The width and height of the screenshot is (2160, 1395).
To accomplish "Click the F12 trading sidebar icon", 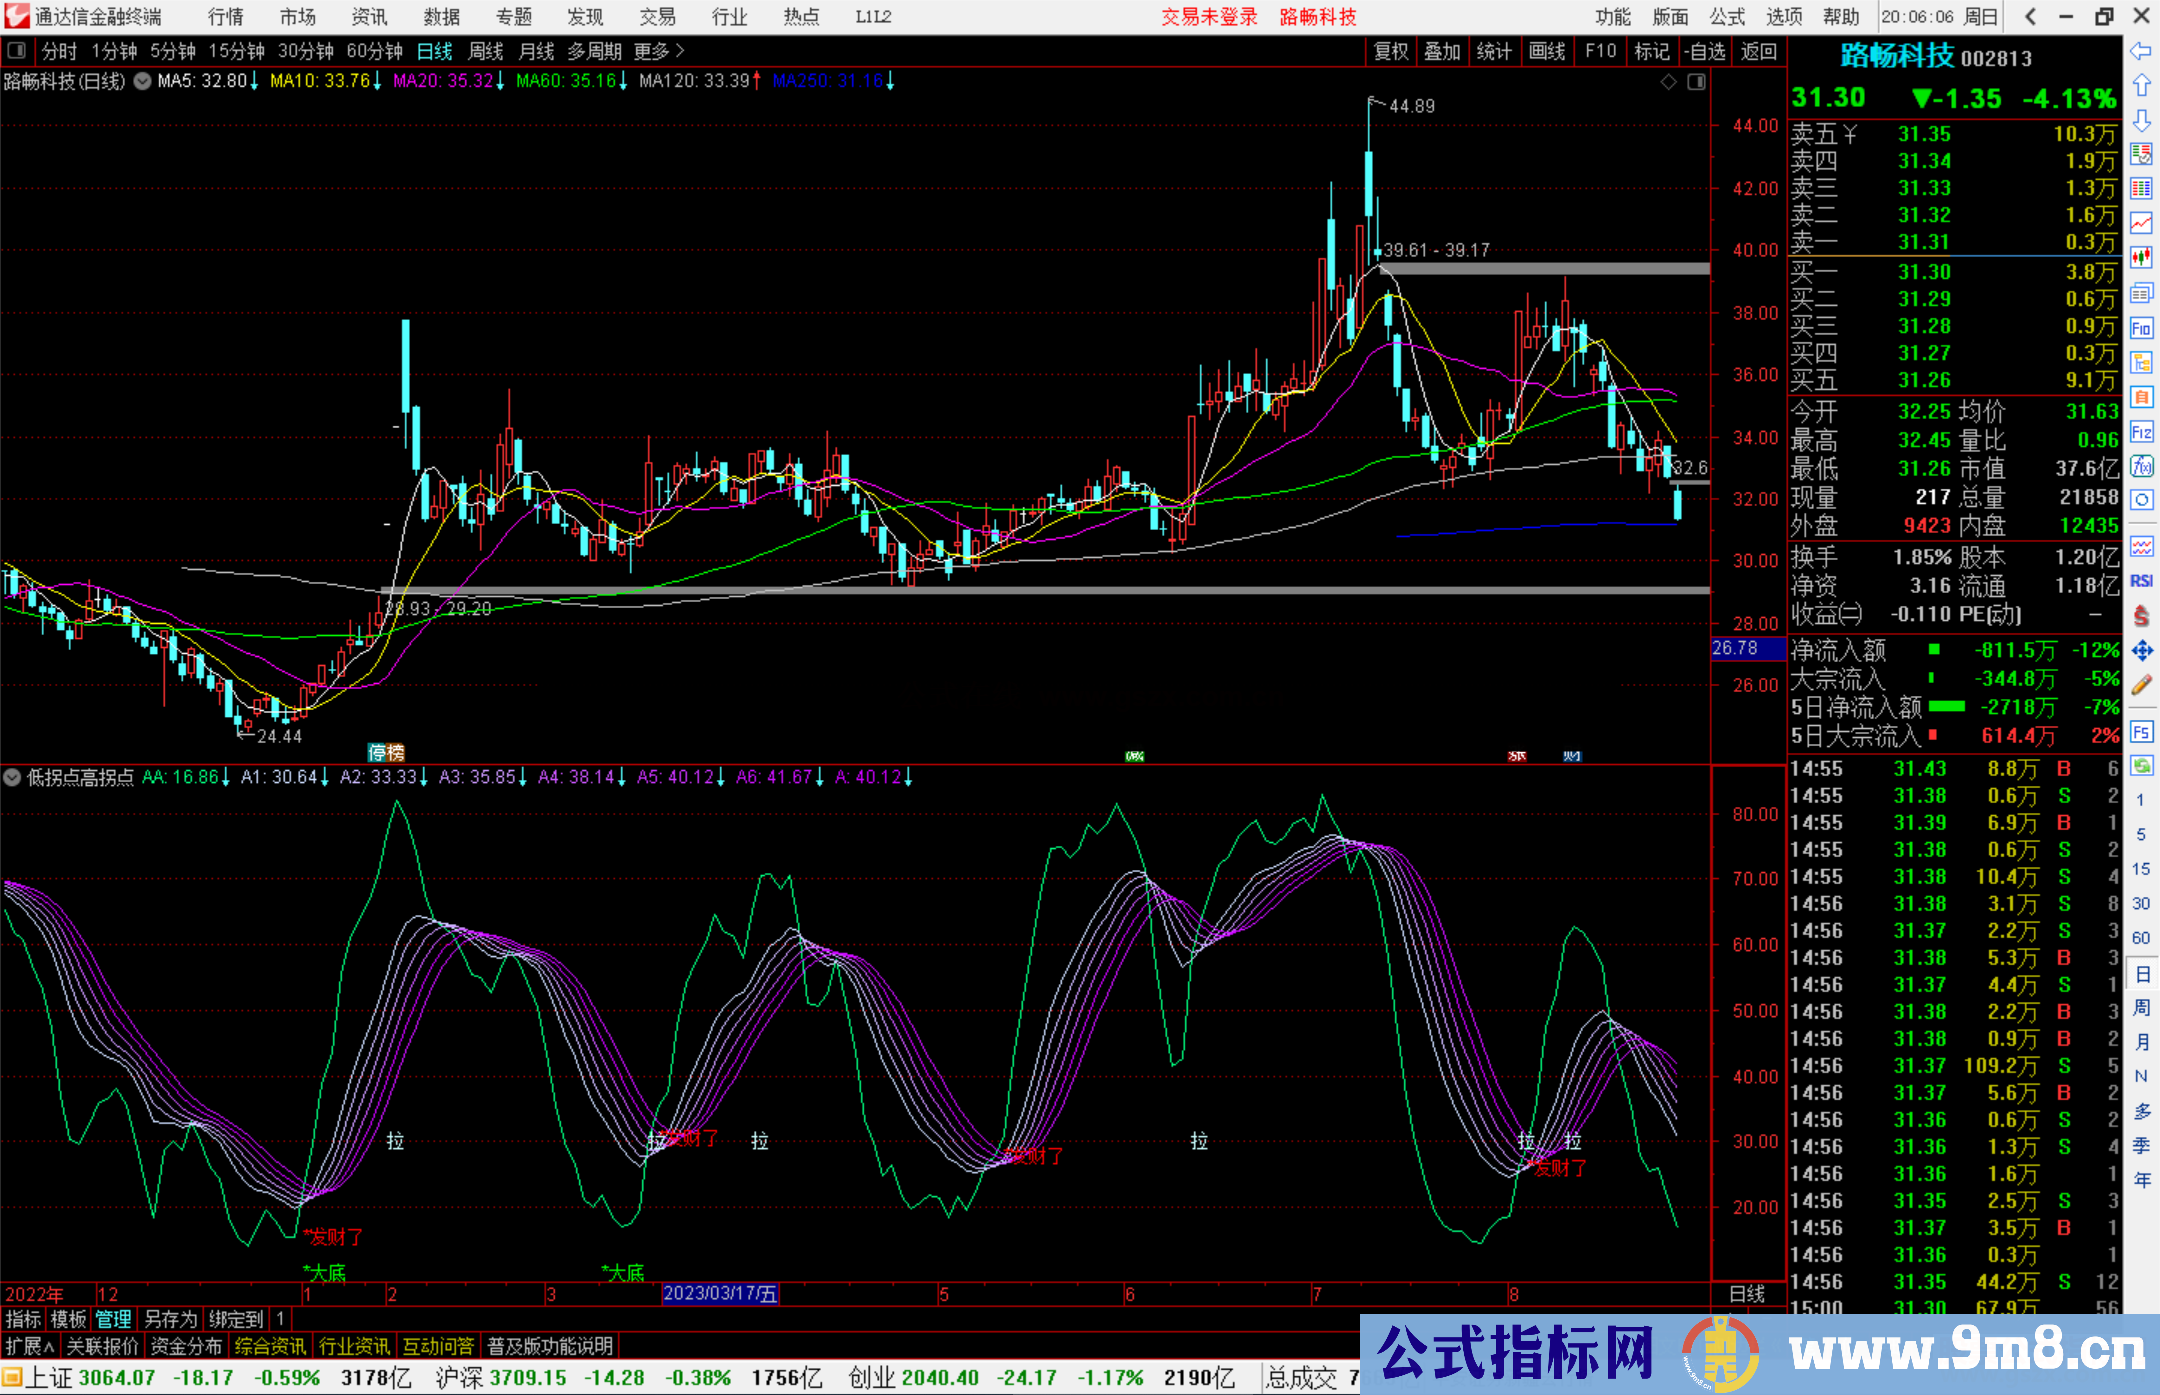I will click(2141, 432).
